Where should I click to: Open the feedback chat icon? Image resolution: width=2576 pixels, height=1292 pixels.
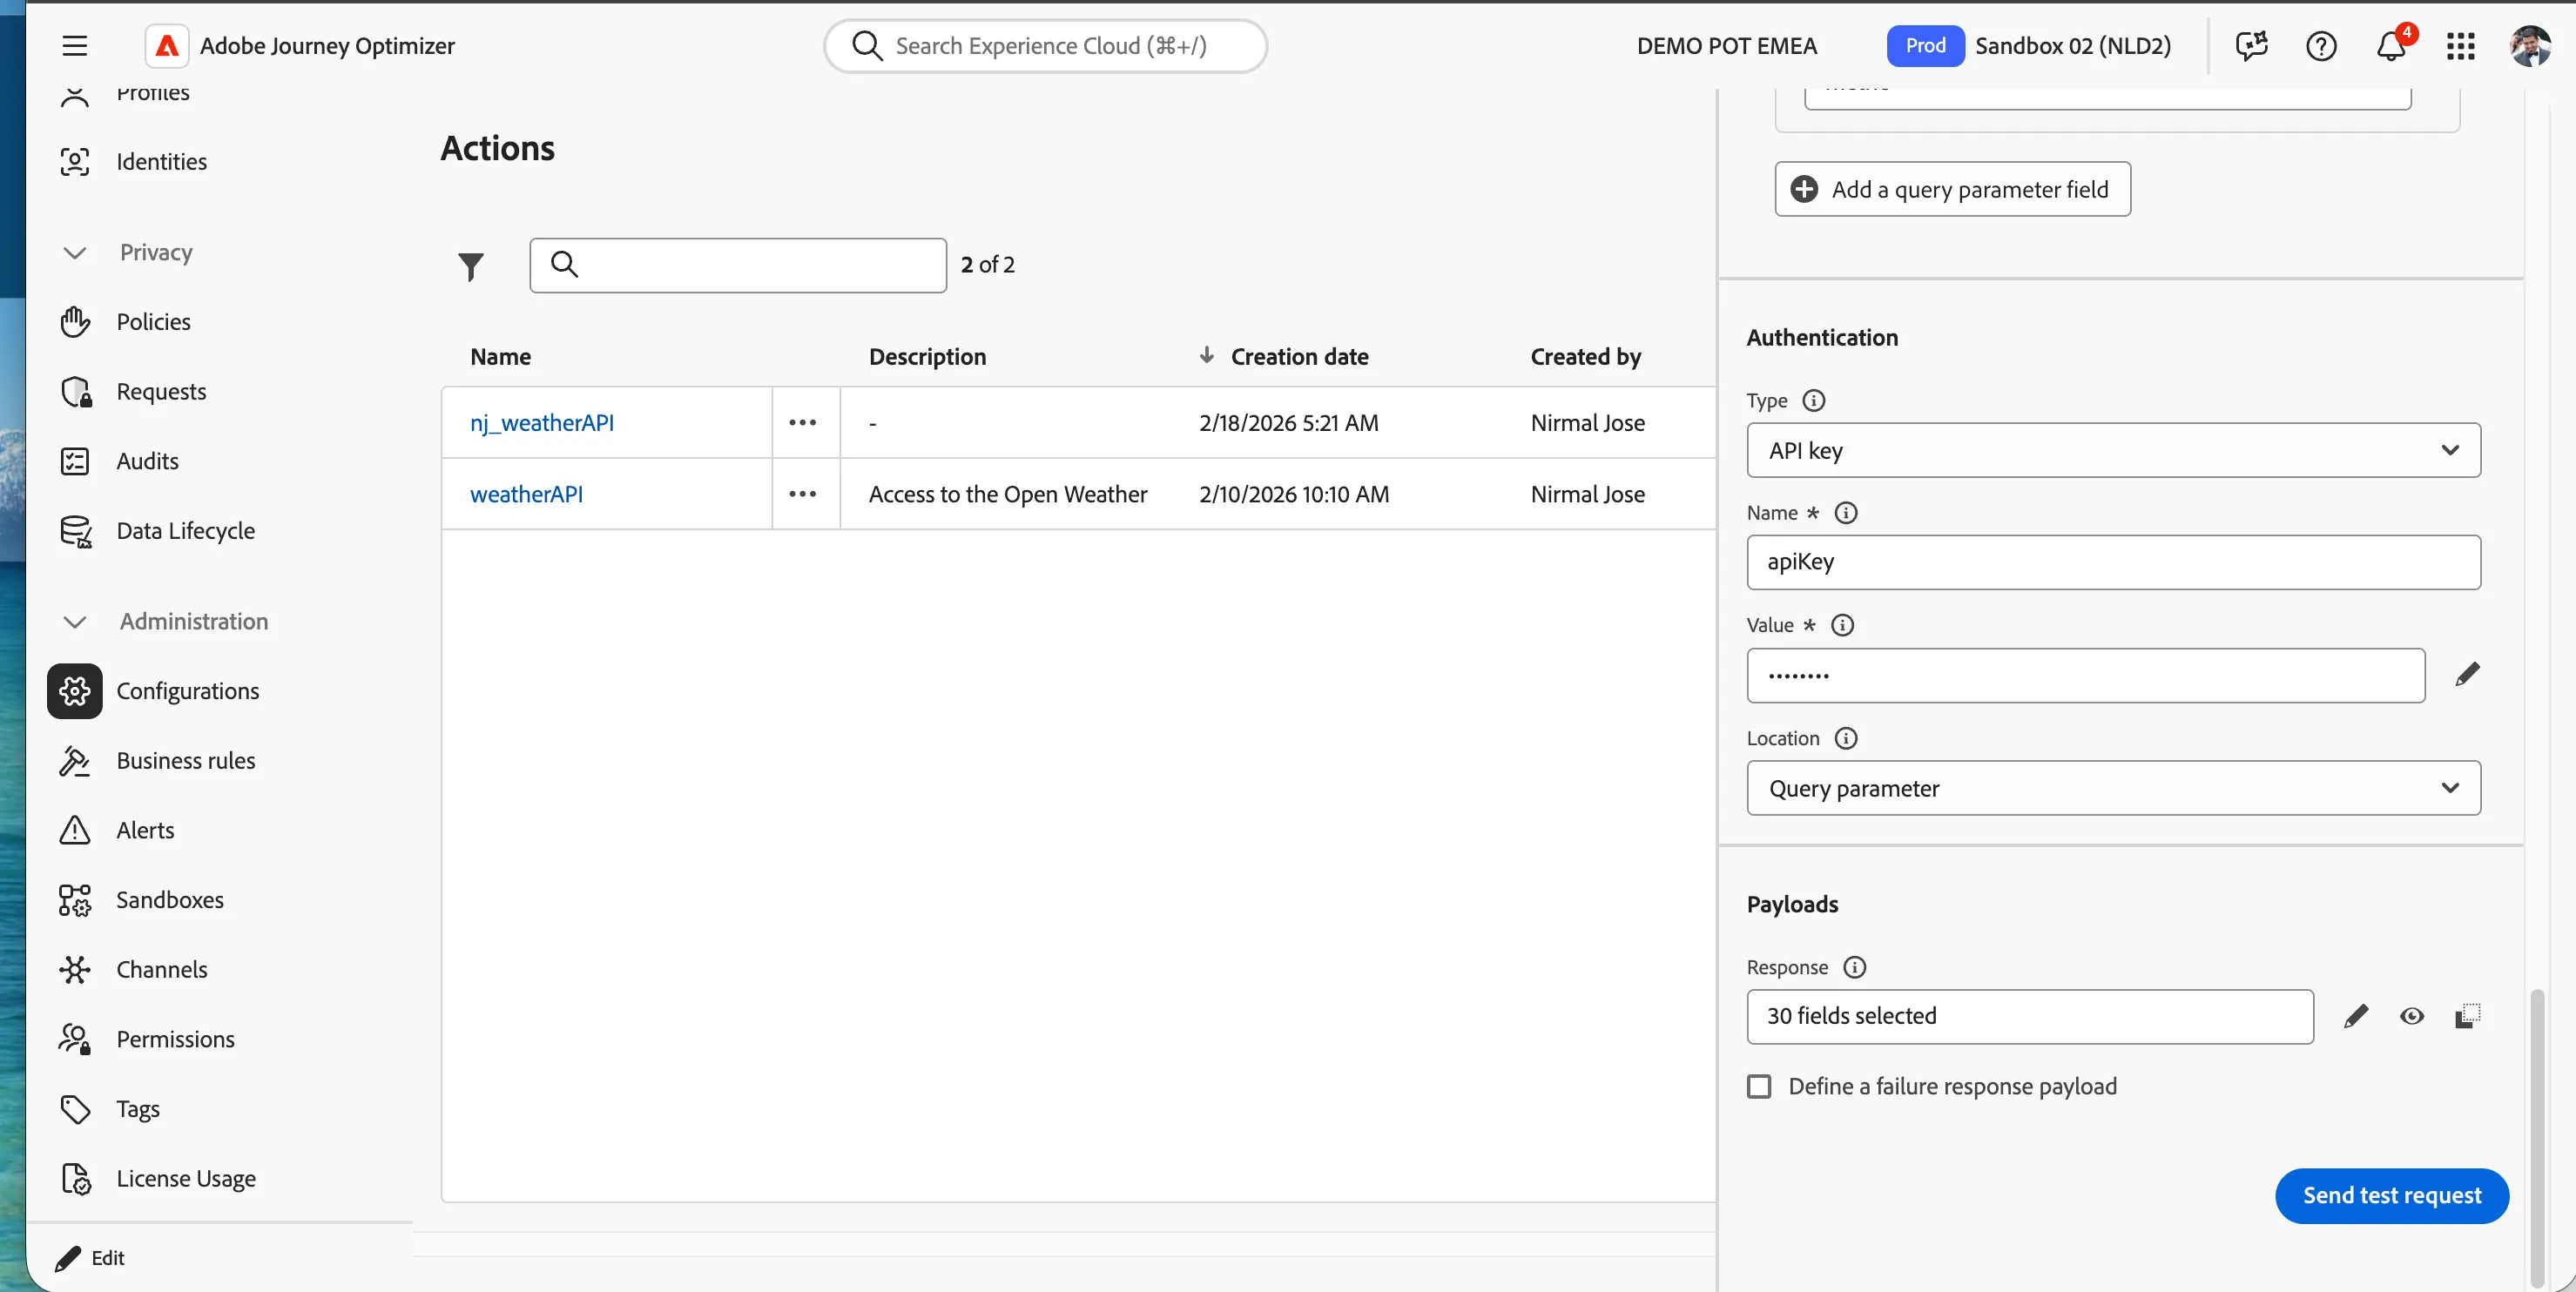point(2251,46)
